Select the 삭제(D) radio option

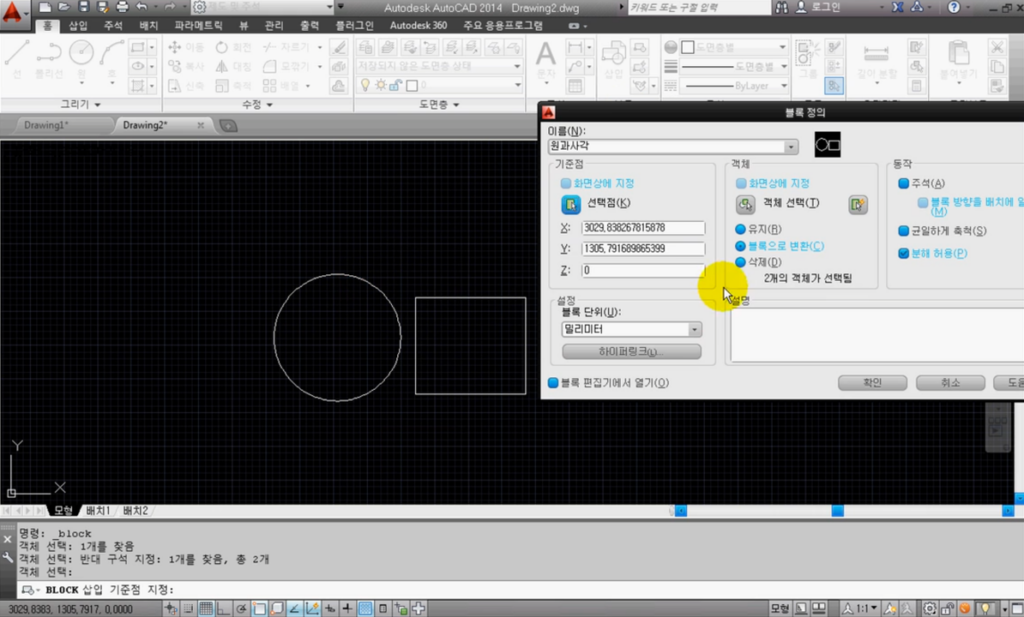click(x=740, y=262)
